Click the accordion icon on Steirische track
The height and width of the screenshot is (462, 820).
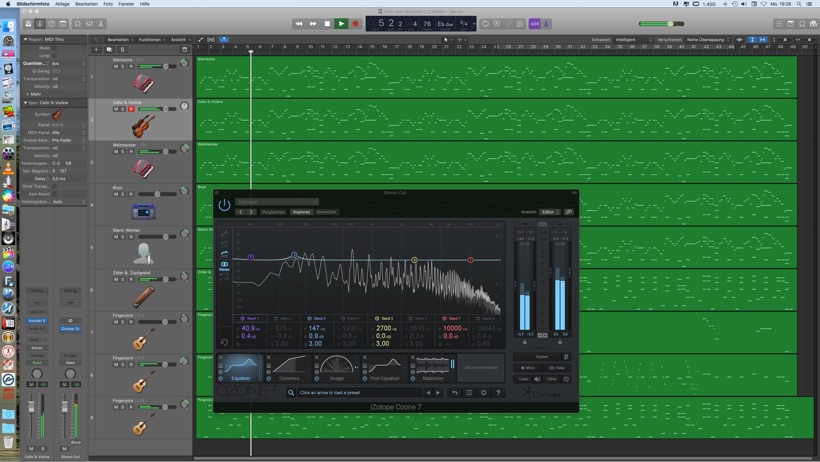point(143,83)
